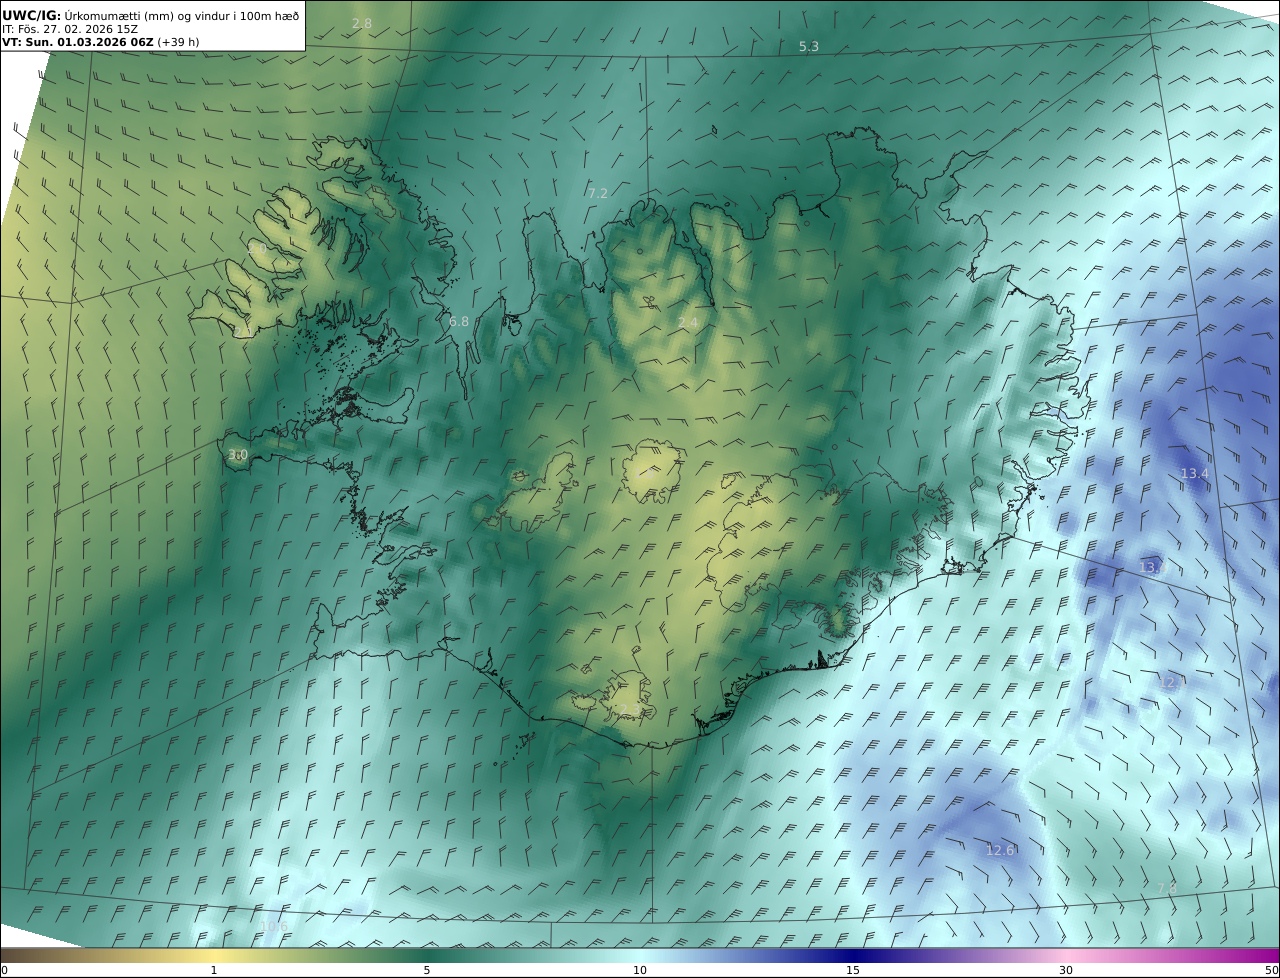The image size is (1280, 978).
Task: Click the map value label 2.1
Action: (x=243, y=332)
